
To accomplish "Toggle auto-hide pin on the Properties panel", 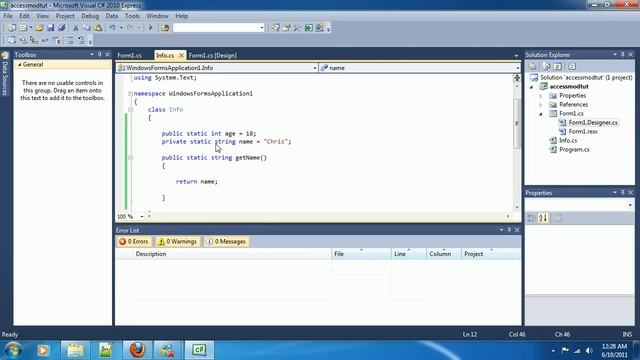I will pos(622,192).
